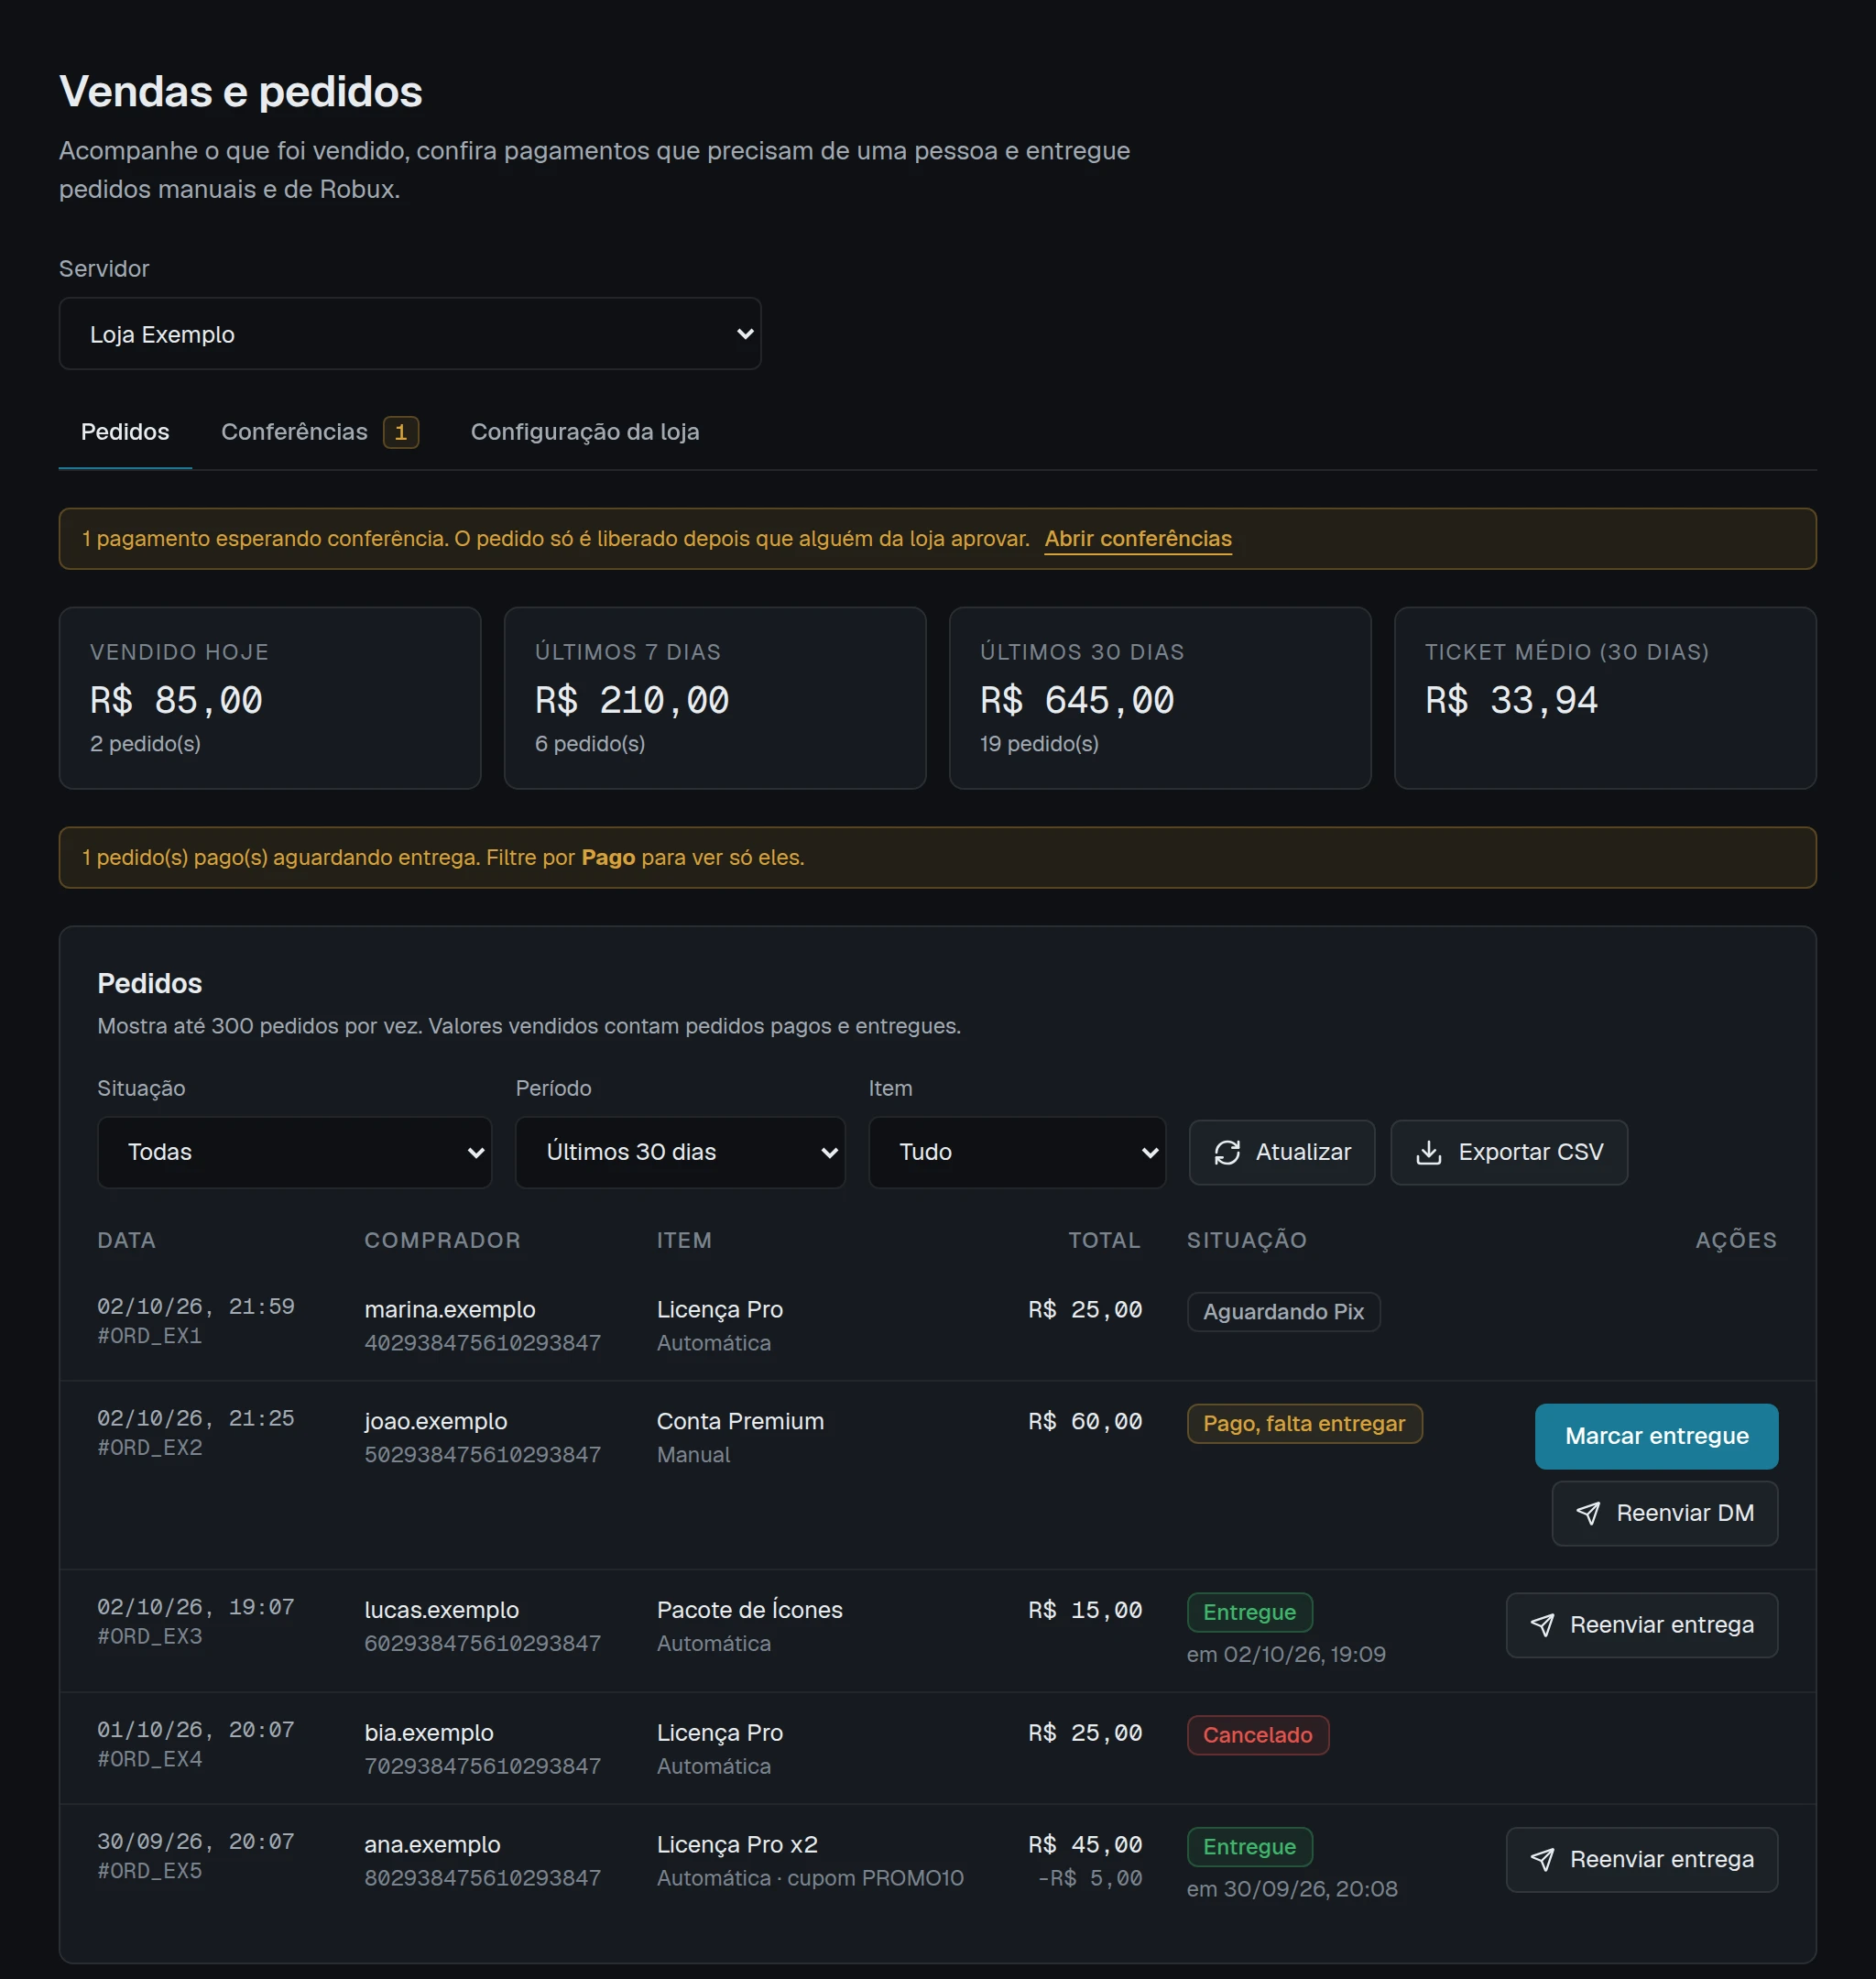This screenshot has width=1876, height=1979.
Task: Switch to the Pedidos tab
Action: point(125,432)
